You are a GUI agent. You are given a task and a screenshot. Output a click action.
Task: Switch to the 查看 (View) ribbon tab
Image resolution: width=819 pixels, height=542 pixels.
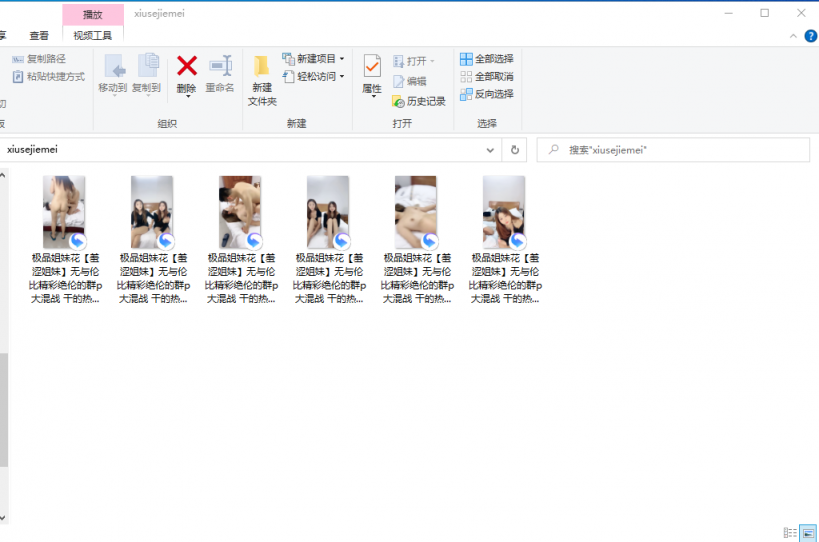39,36
